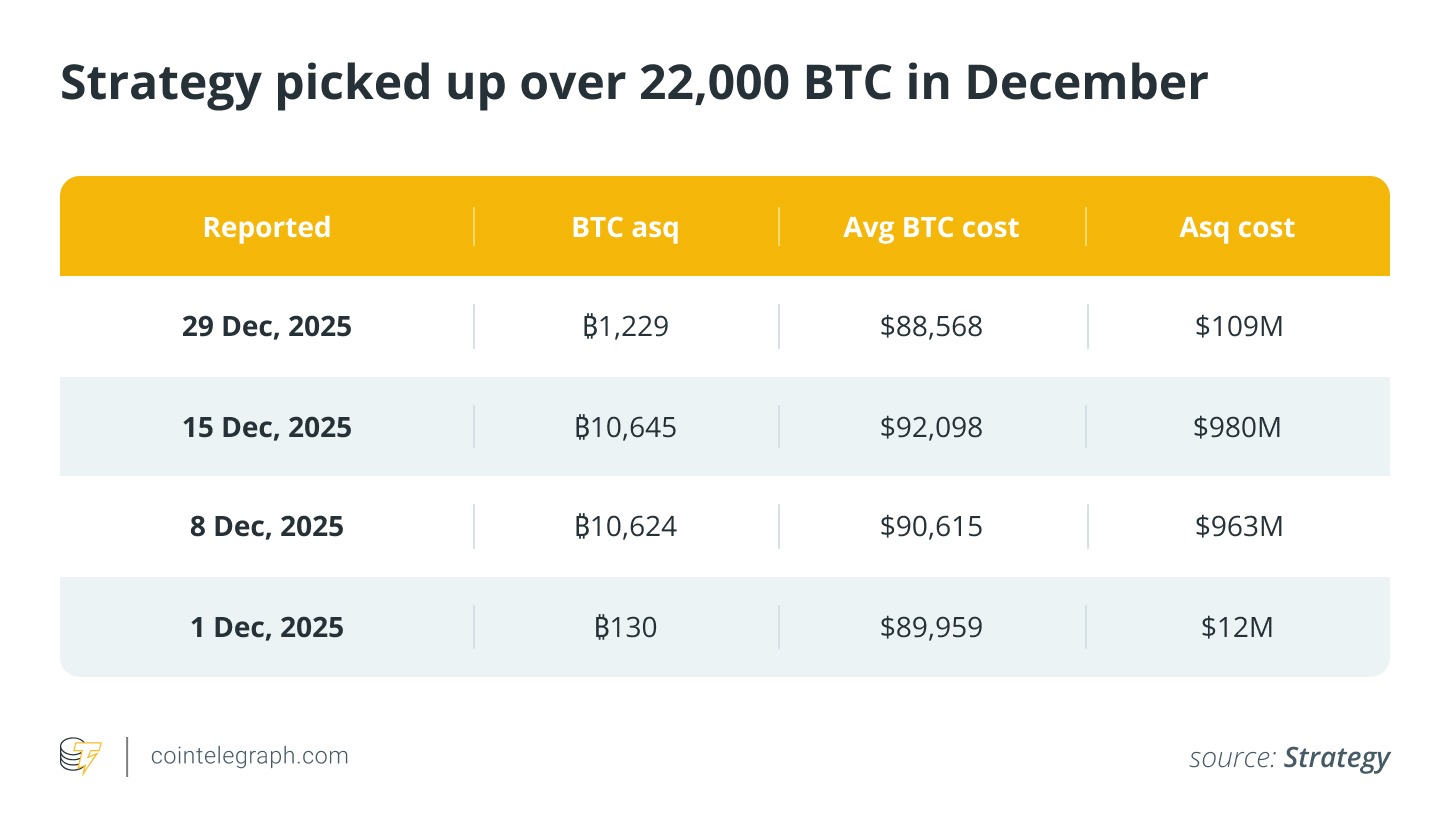This screenshot has height=837, width=1450.
Task: Click the ₿10,645 acquisition cell
Action: 625,428
